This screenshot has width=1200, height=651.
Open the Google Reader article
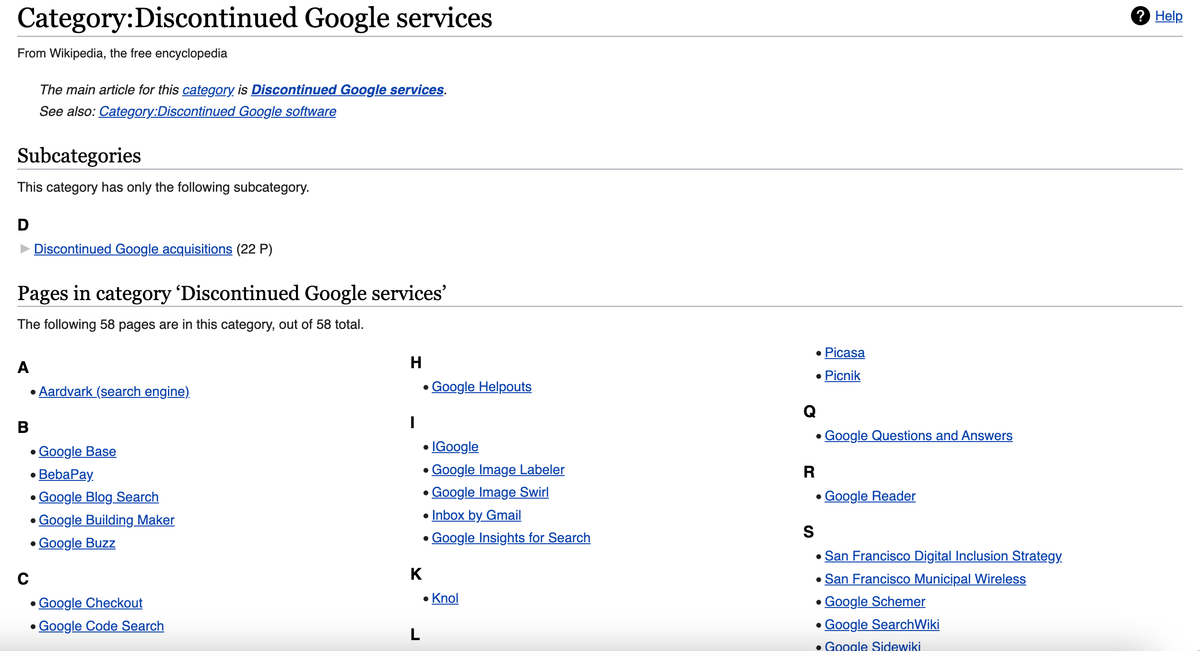click(x=870, y=496)
